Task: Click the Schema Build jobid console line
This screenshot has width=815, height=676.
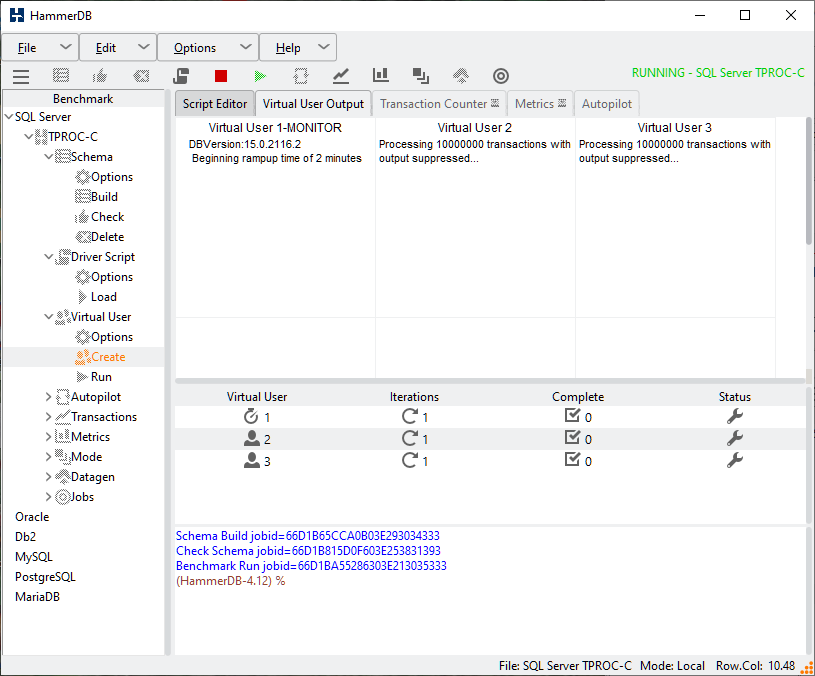Action: [308, 536]
